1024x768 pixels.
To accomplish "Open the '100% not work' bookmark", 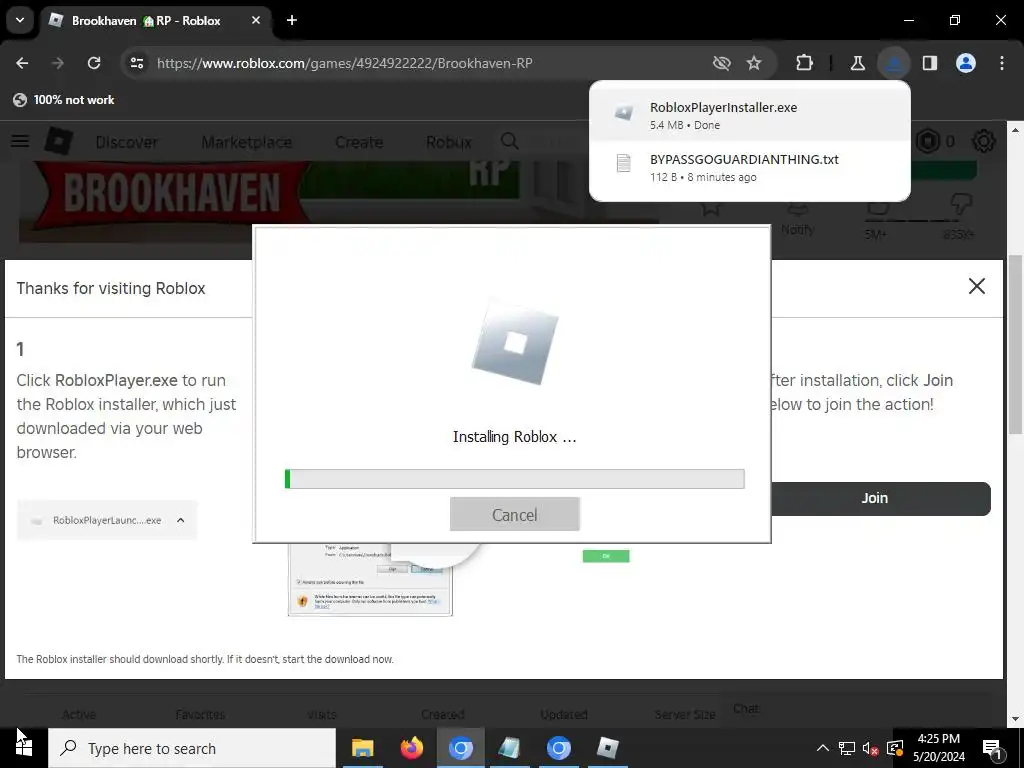I will point(64,100).
